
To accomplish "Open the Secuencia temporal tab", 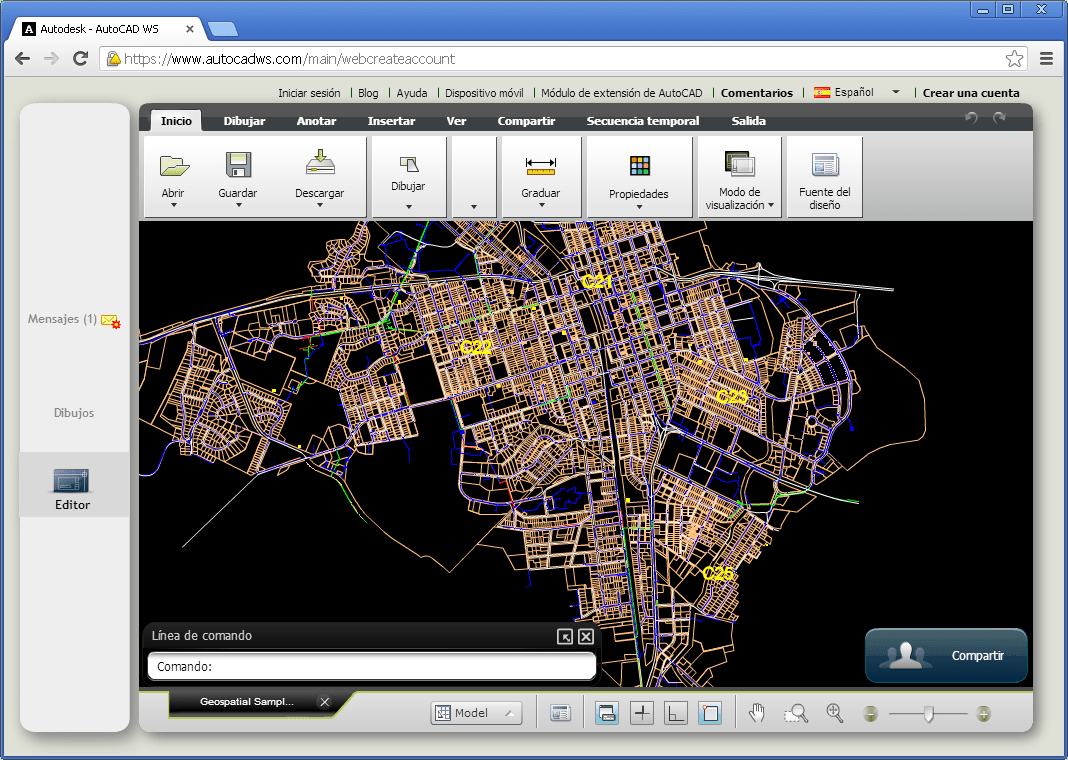I will tap(642, 121).
